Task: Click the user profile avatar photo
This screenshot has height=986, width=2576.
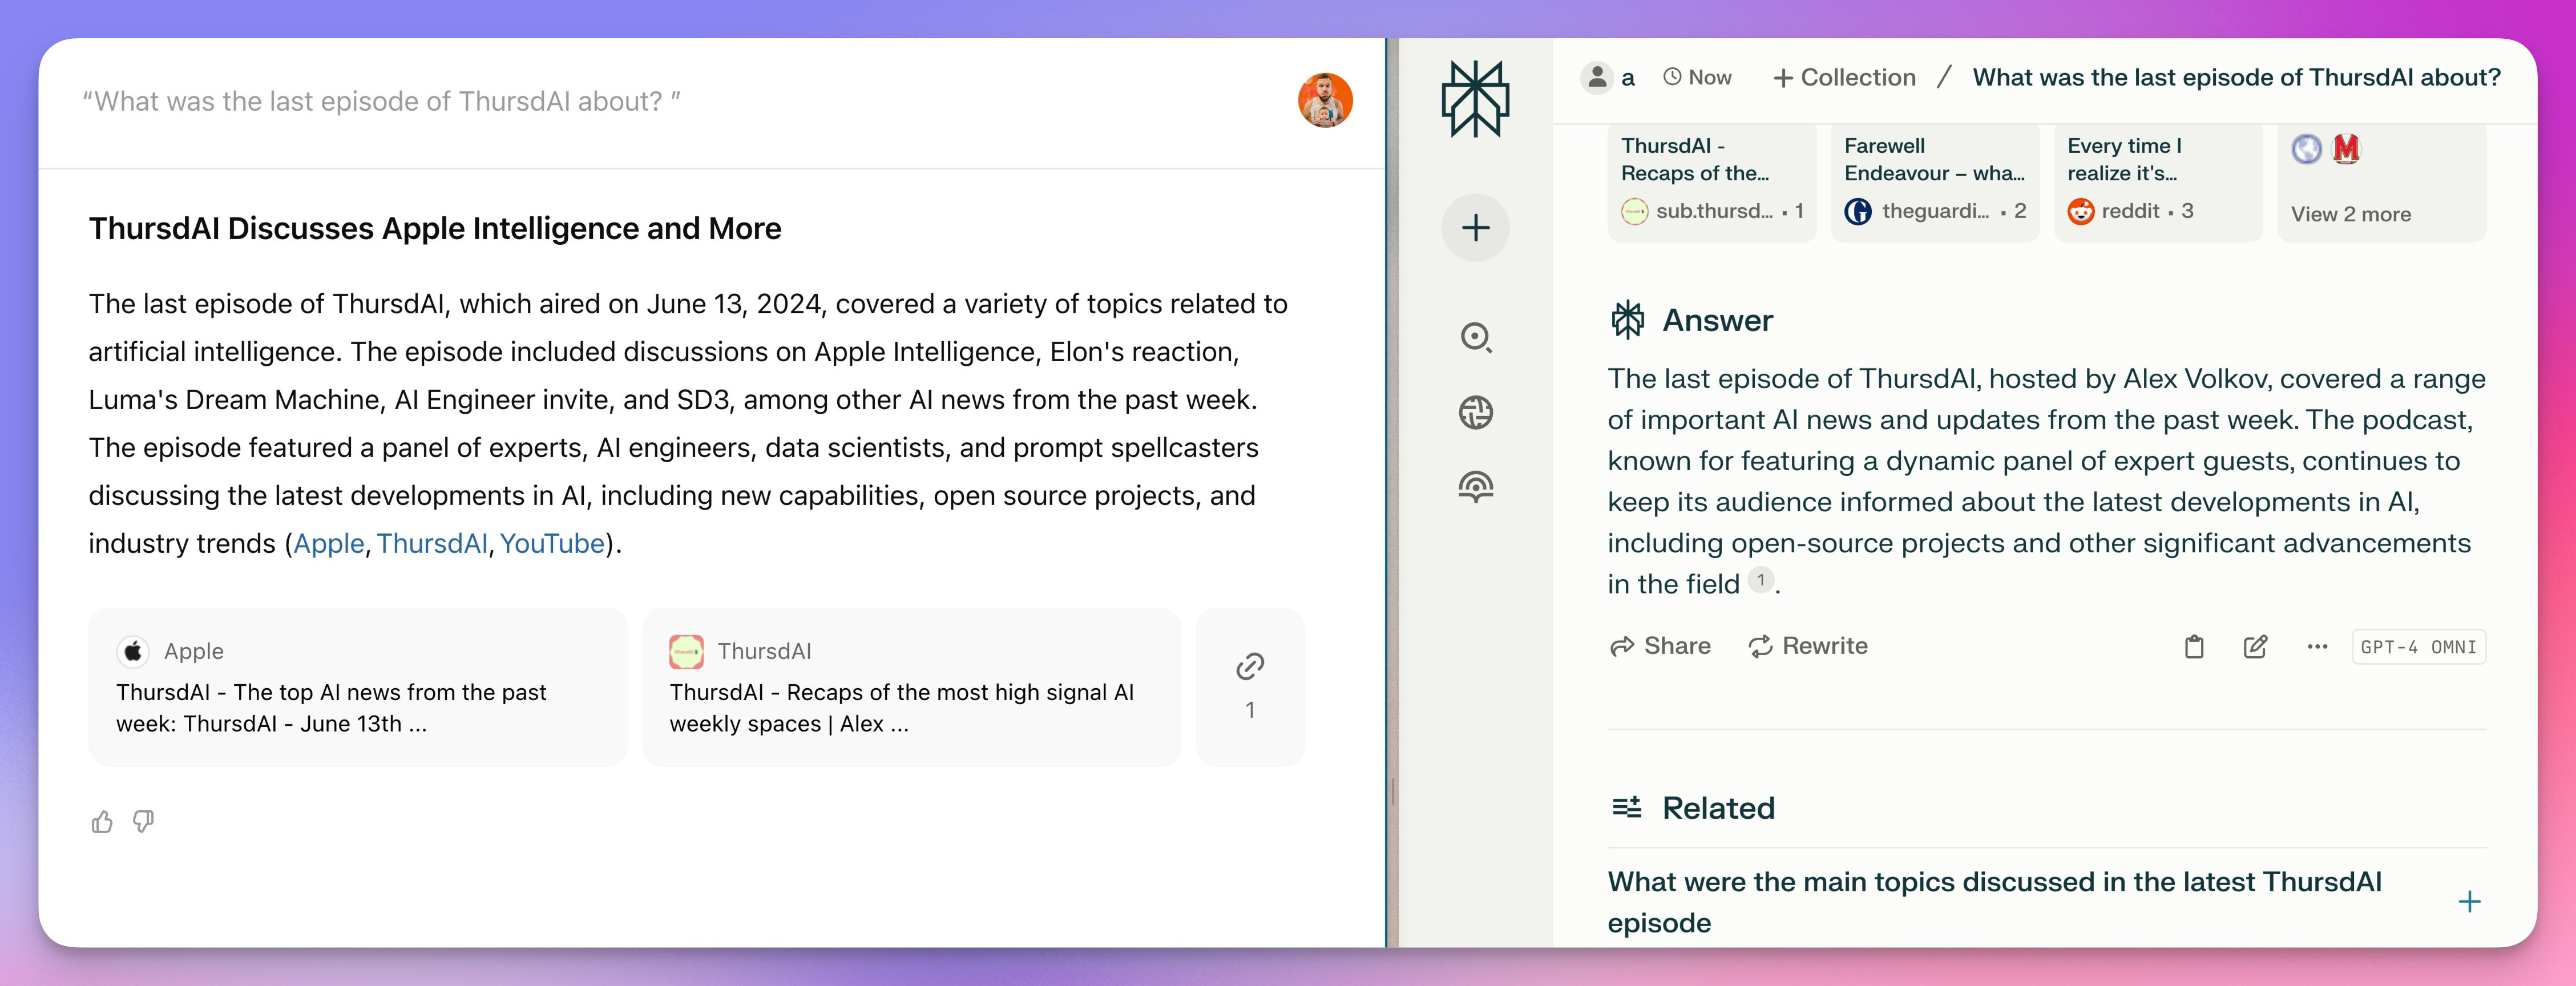Action: [1325, 100]
